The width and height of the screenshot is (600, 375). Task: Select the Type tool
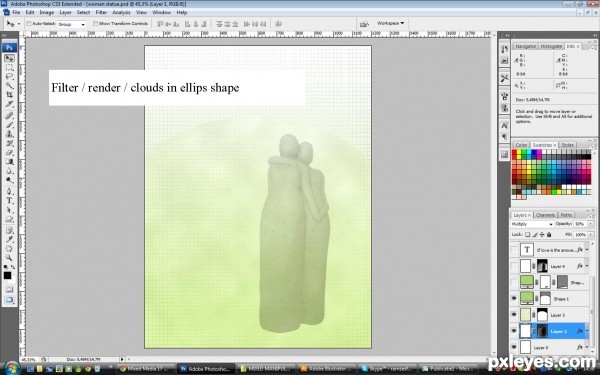coord(10,201)
